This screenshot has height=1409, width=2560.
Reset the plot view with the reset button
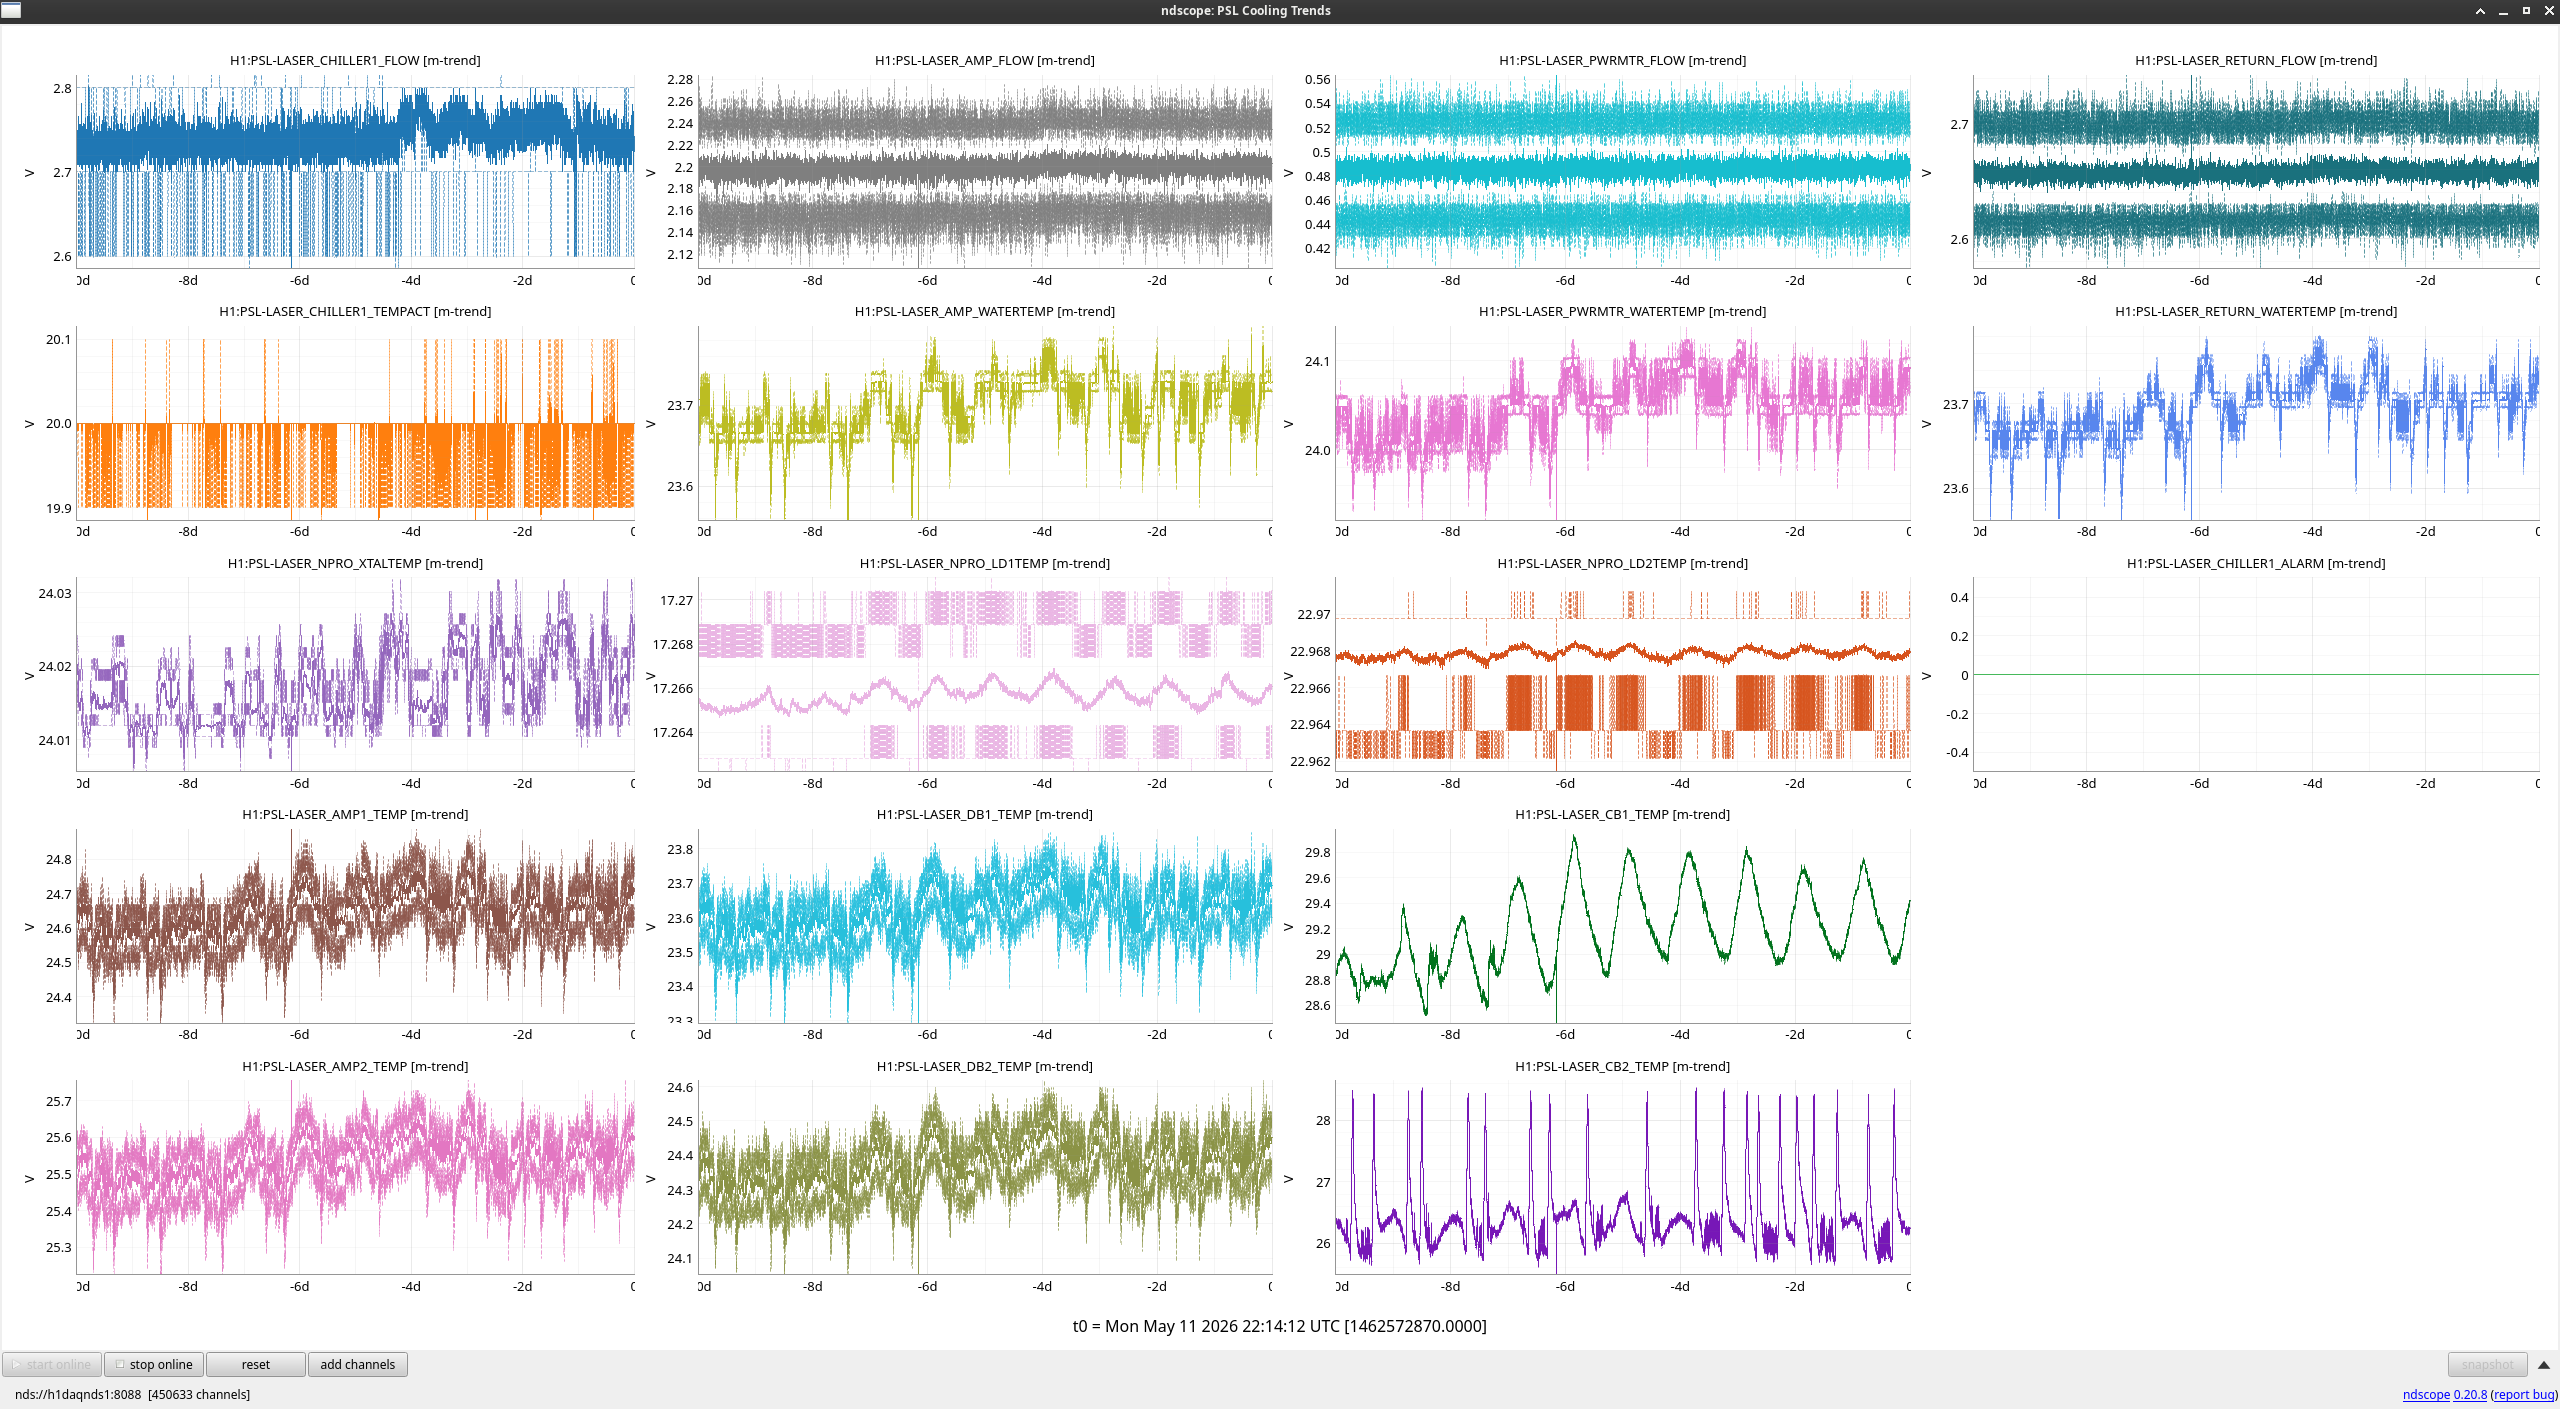coord(256,1364)
